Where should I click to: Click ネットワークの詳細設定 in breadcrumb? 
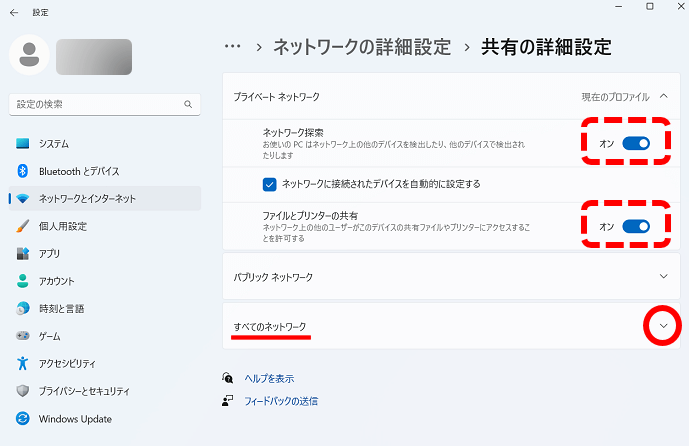362,47
